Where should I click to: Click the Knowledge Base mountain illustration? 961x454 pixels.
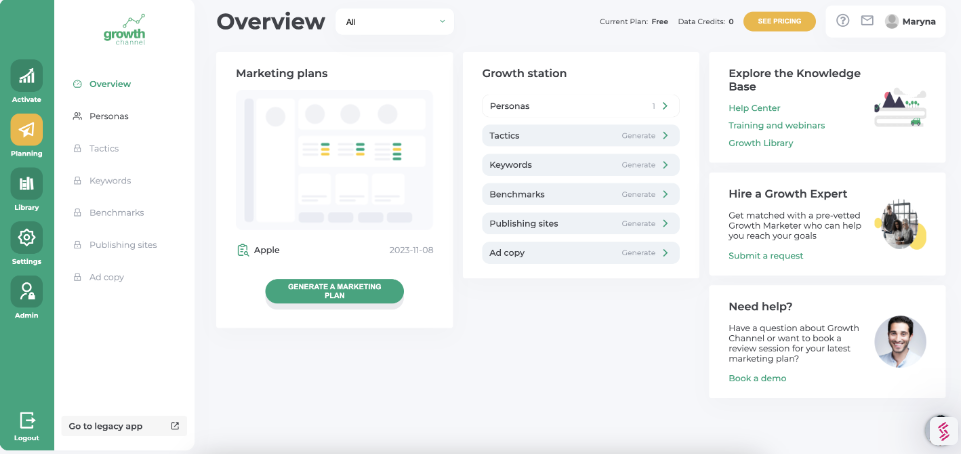900,108
